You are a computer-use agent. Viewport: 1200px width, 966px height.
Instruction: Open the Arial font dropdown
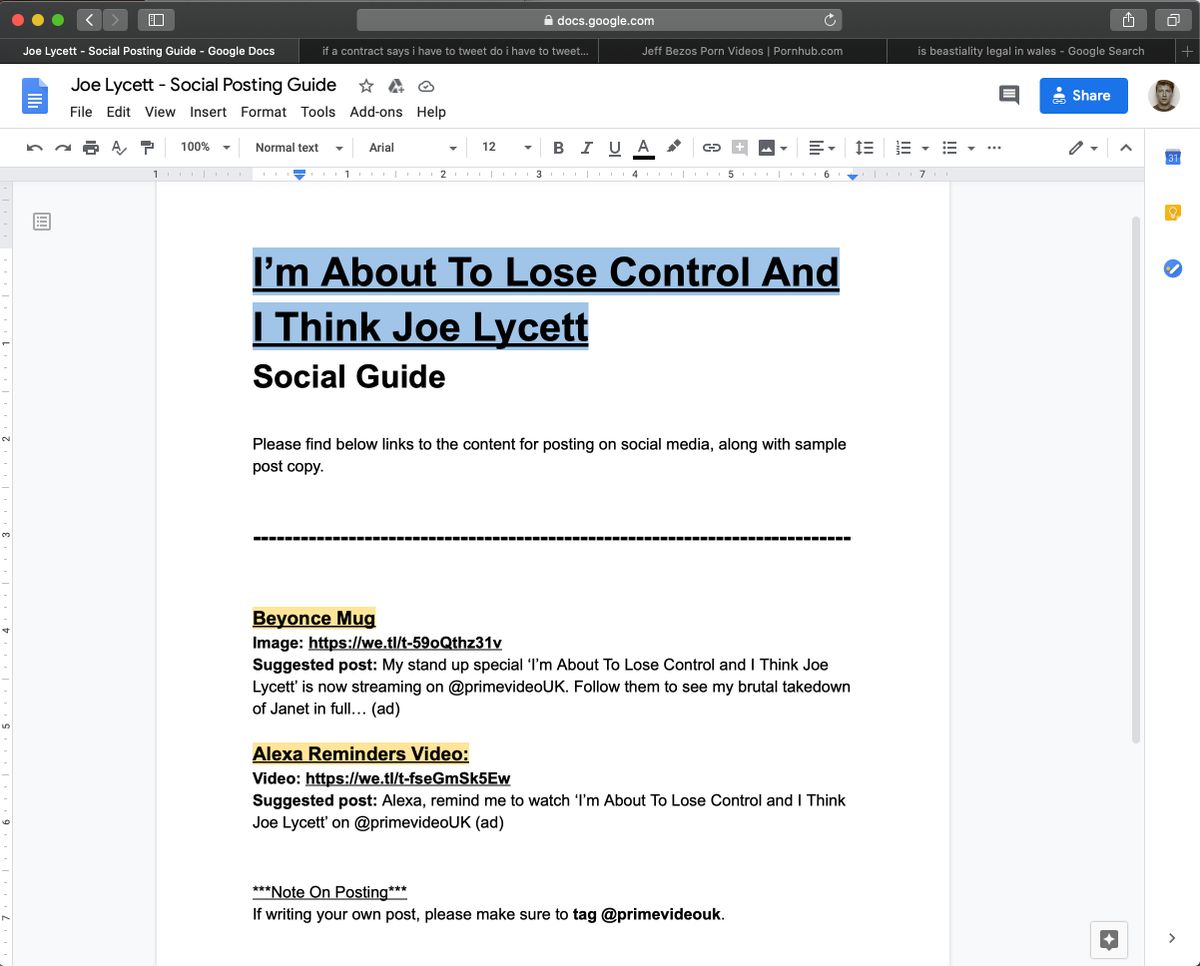pos(412,148)
